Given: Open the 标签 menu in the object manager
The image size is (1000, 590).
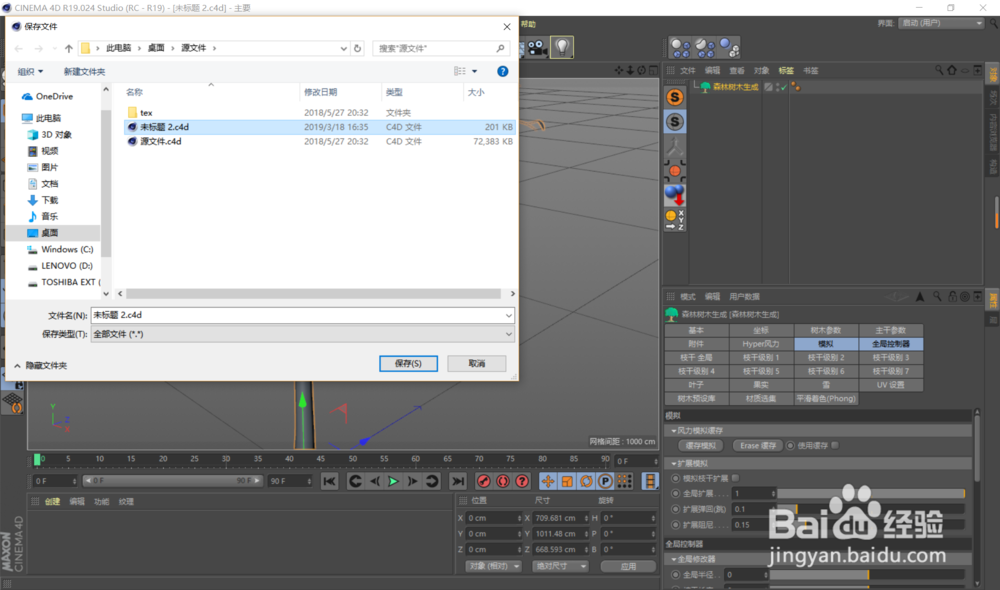Looking at the screenshot, I should [x=786, y=71].
